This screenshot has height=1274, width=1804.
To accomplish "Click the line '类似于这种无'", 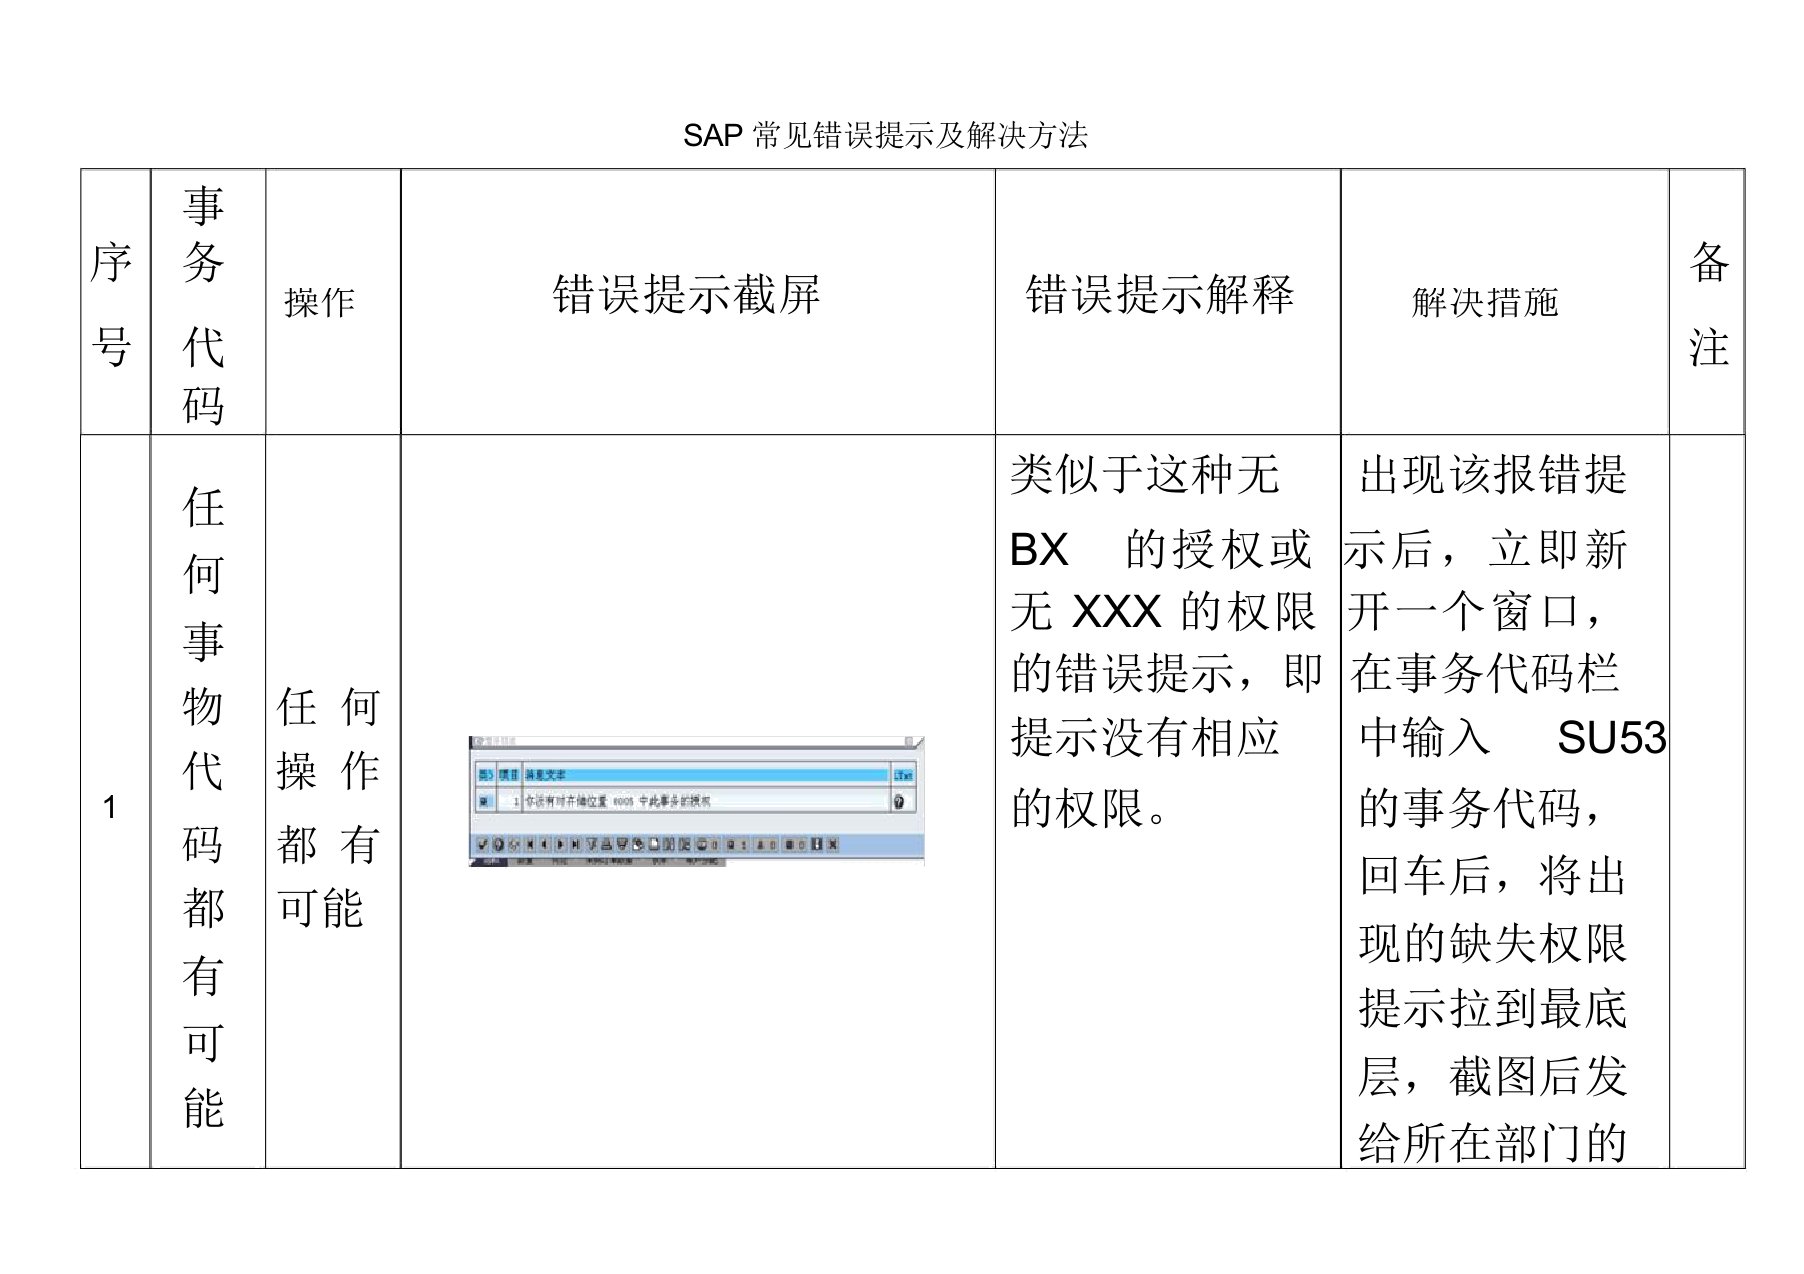I will click(x=1145, y=474).
